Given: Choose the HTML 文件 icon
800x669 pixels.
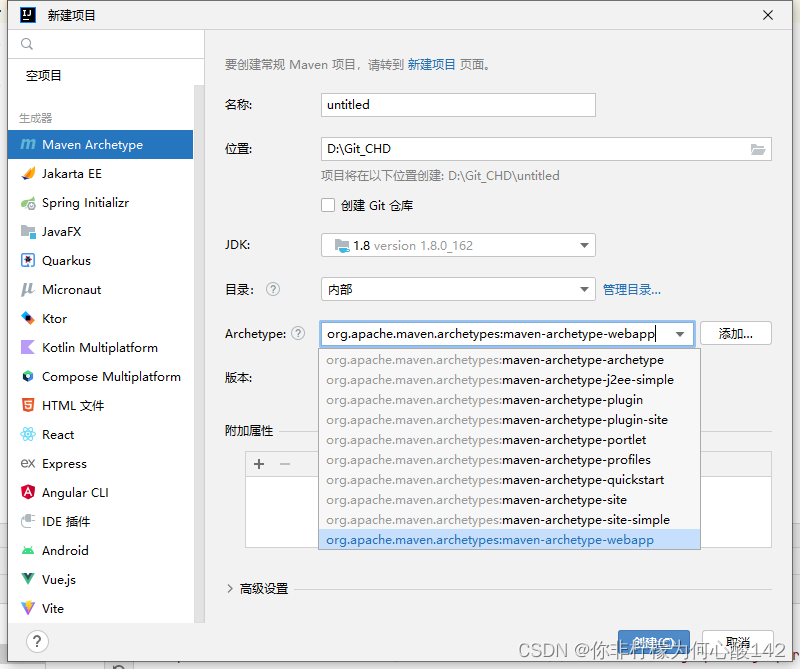Looking at the screenshot, I should (x=28, y=406).
